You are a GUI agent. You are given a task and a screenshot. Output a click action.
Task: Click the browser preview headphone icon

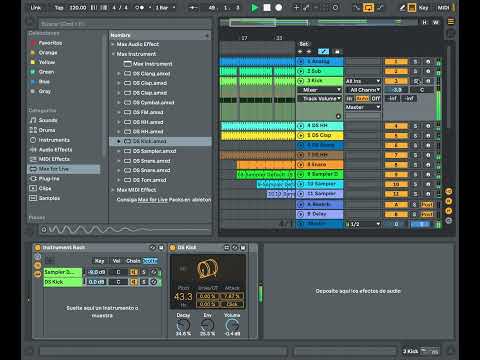[44, 230]
